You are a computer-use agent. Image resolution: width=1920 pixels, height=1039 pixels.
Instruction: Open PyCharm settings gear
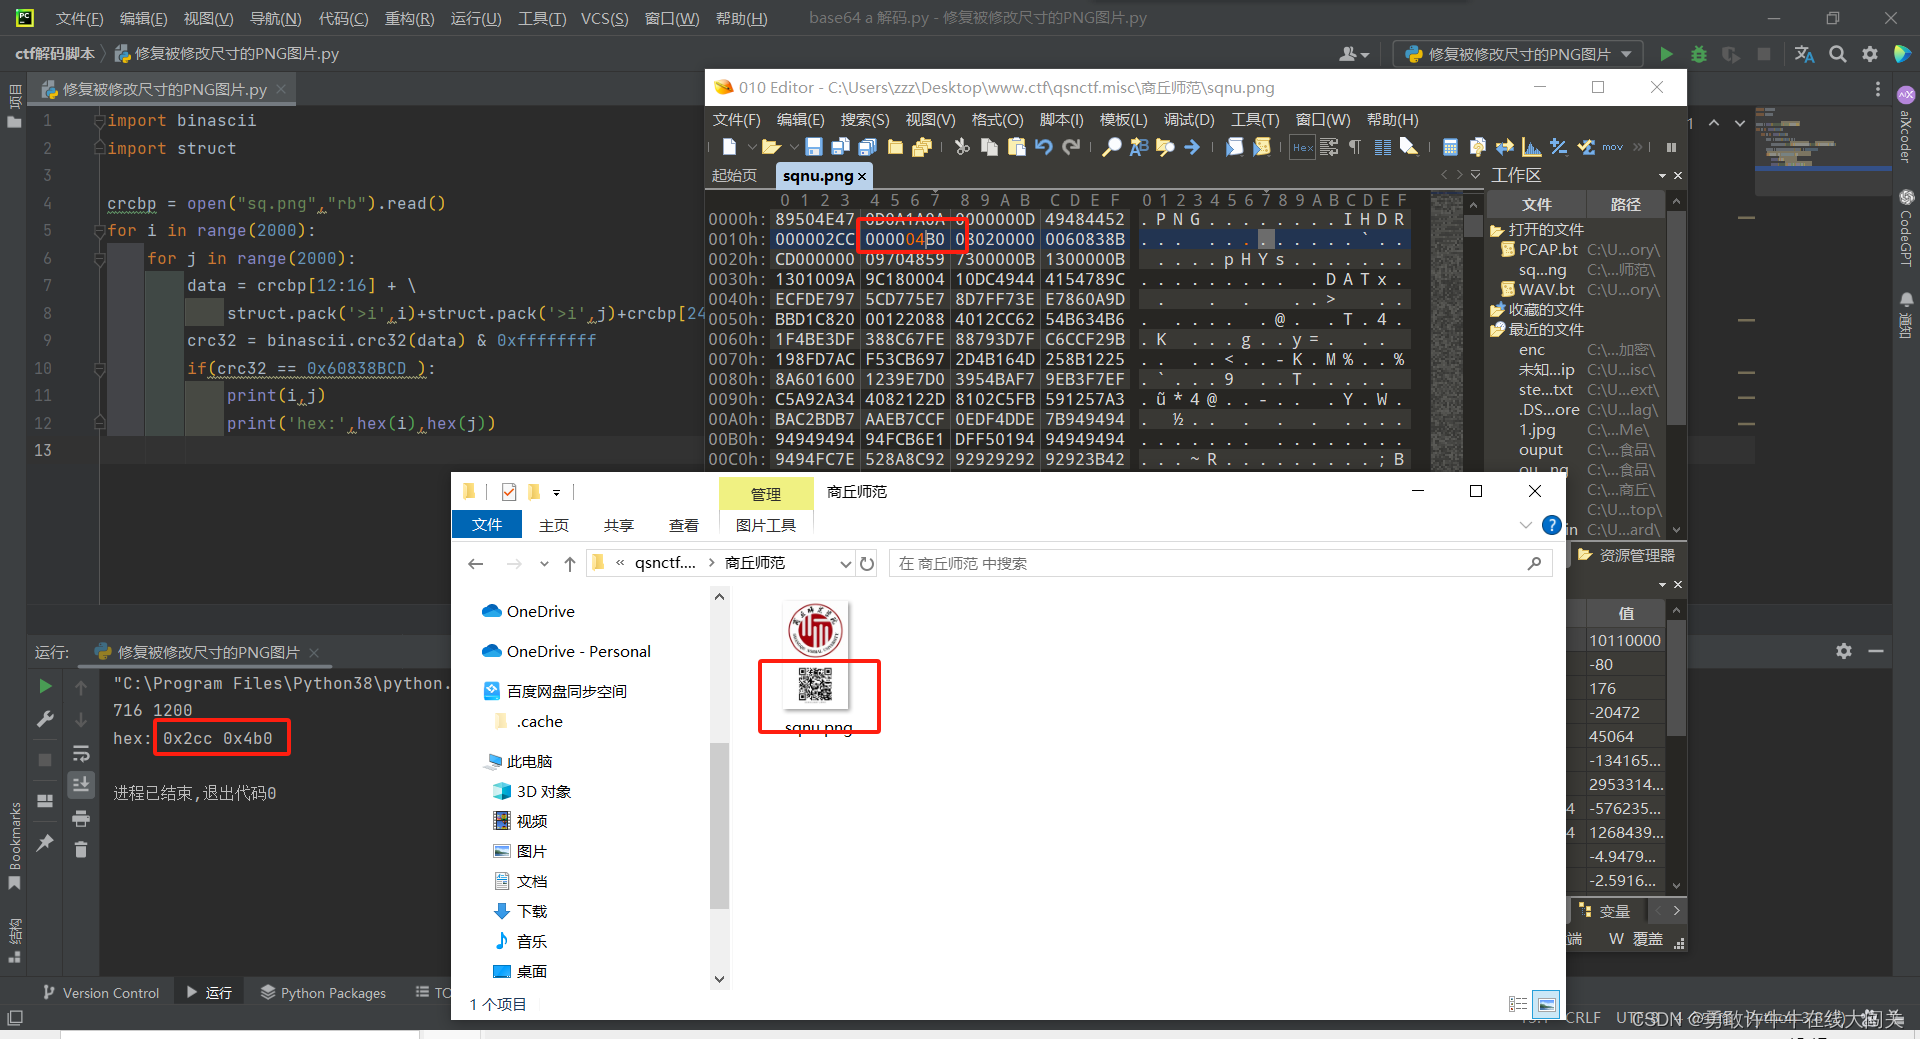click(1870, 54)
